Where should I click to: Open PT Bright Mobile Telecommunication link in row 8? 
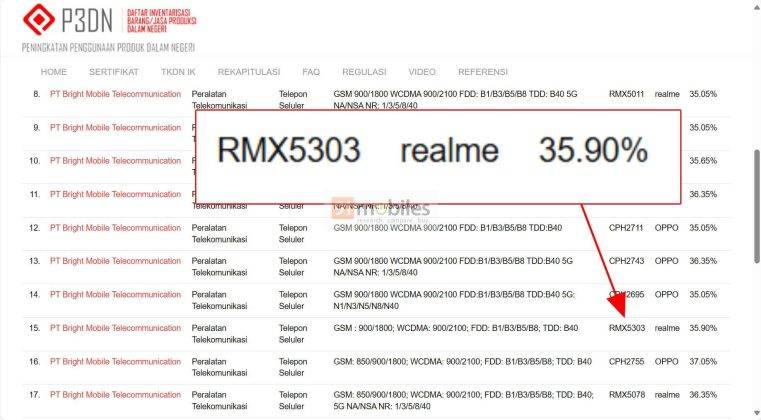coord(116,94)
